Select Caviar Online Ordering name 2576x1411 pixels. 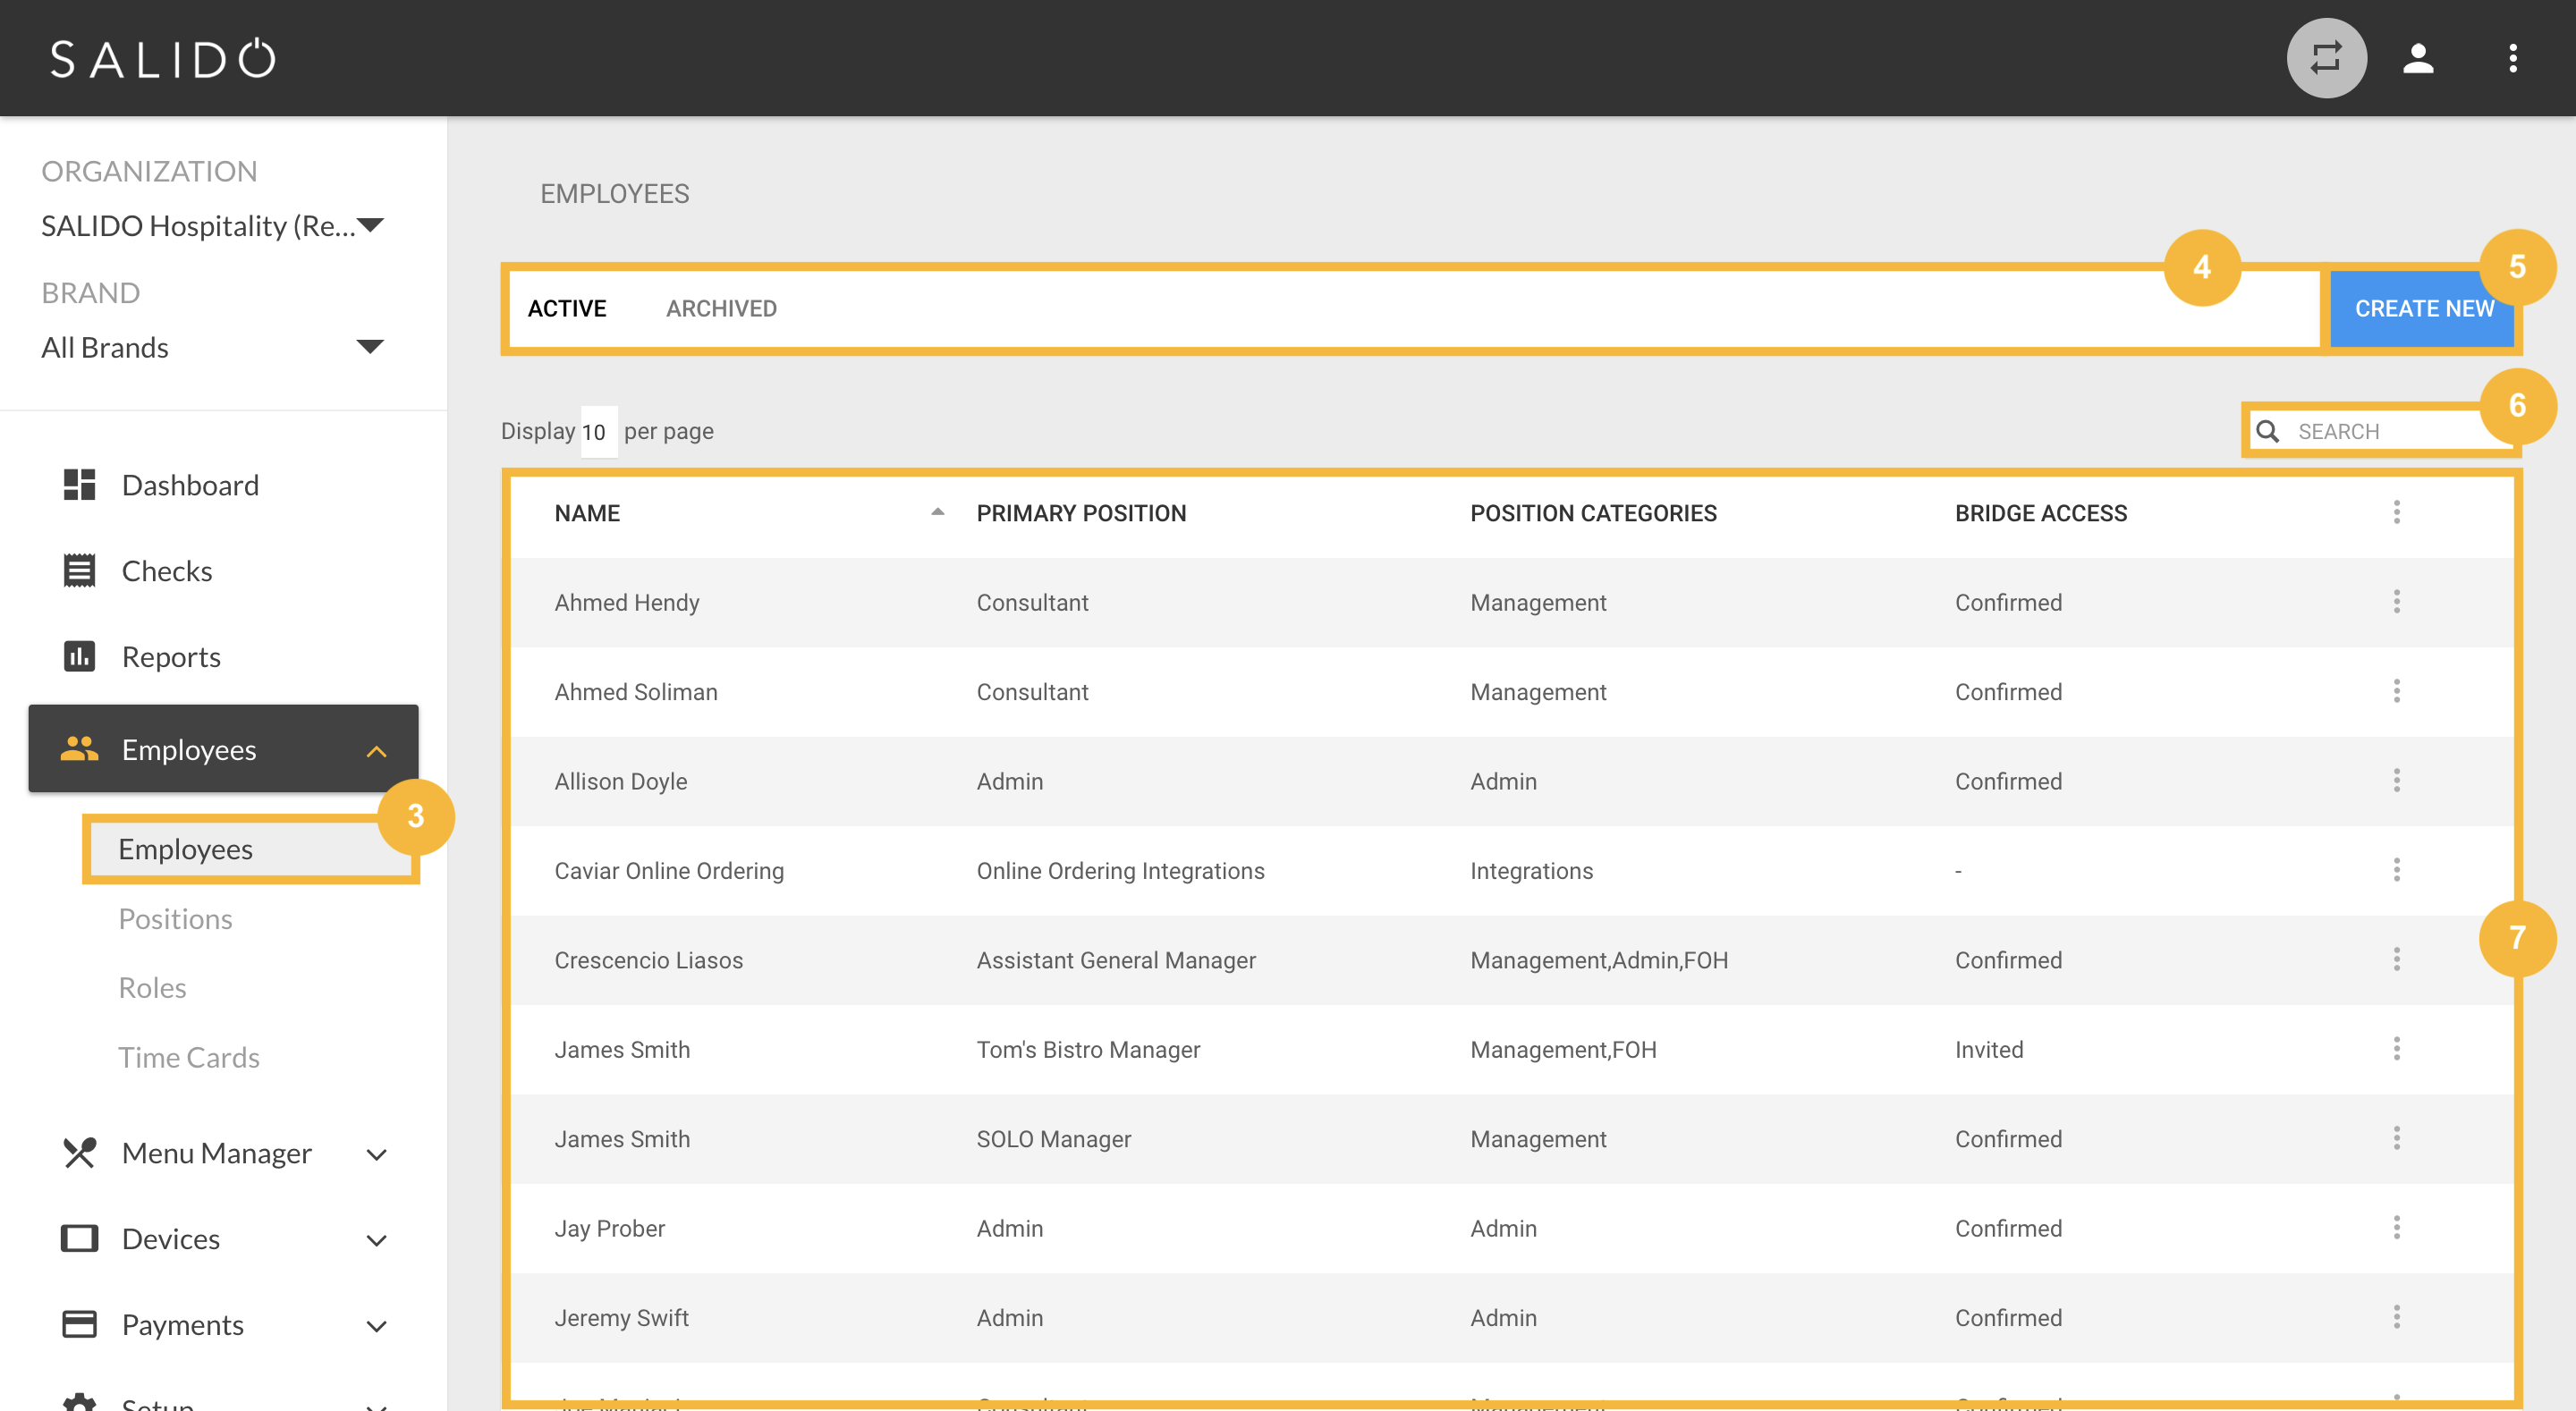669,870
